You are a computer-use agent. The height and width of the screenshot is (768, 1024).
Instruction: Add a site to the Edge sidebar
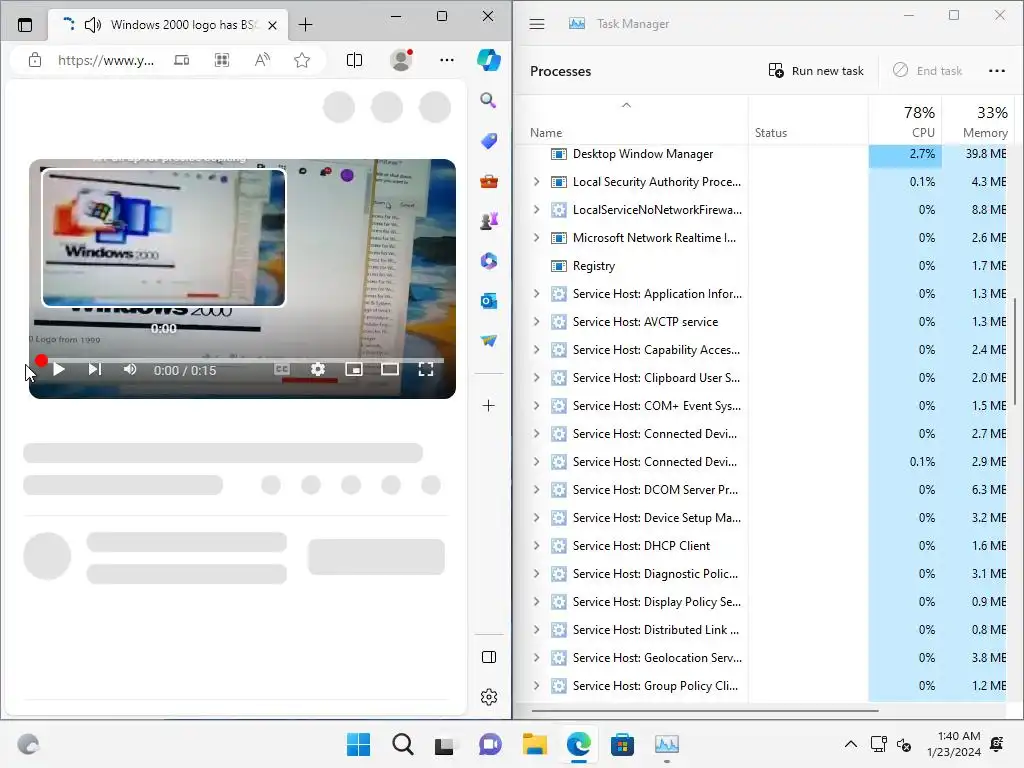[x=488, y=406]
